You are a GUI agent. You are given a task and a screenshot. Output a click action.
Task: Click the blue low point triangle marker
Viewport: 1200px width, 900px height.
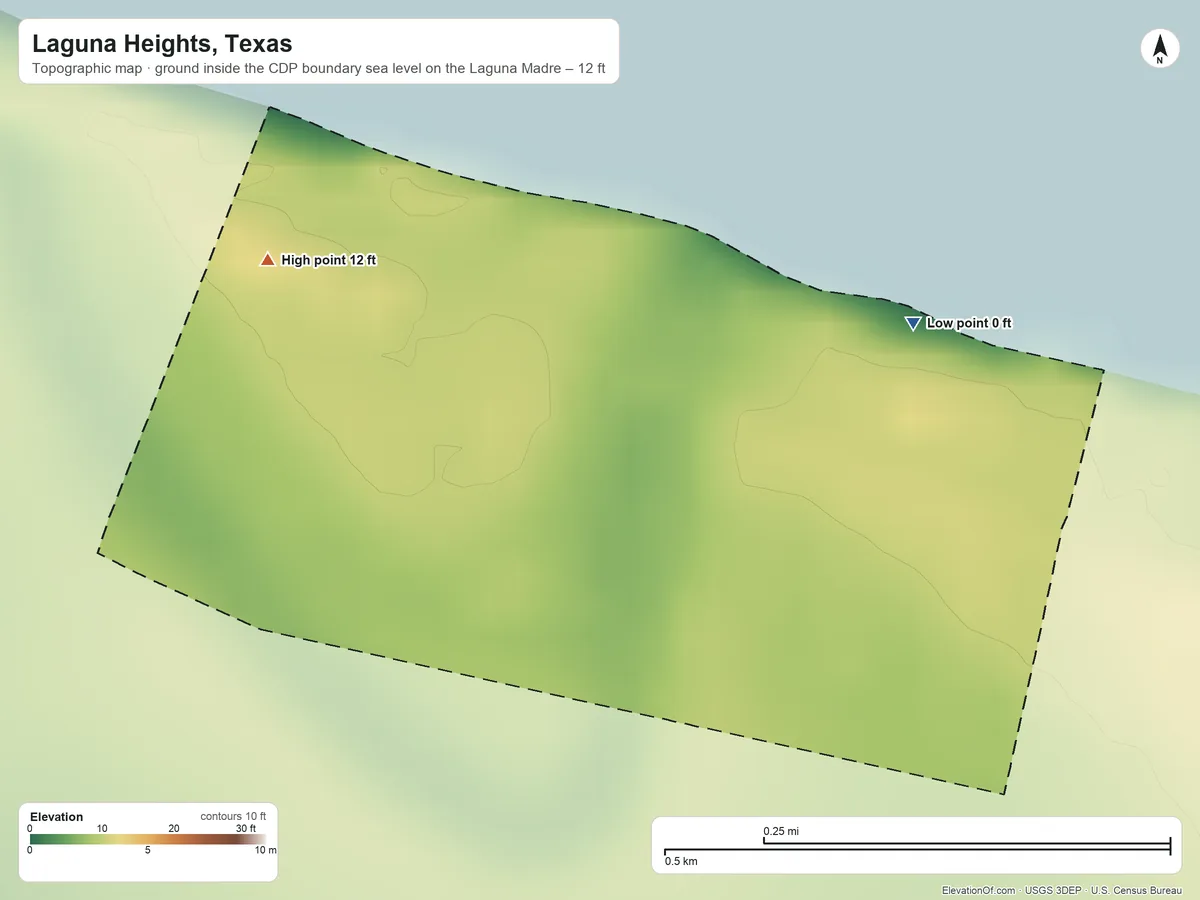click(x=912, y=323)
